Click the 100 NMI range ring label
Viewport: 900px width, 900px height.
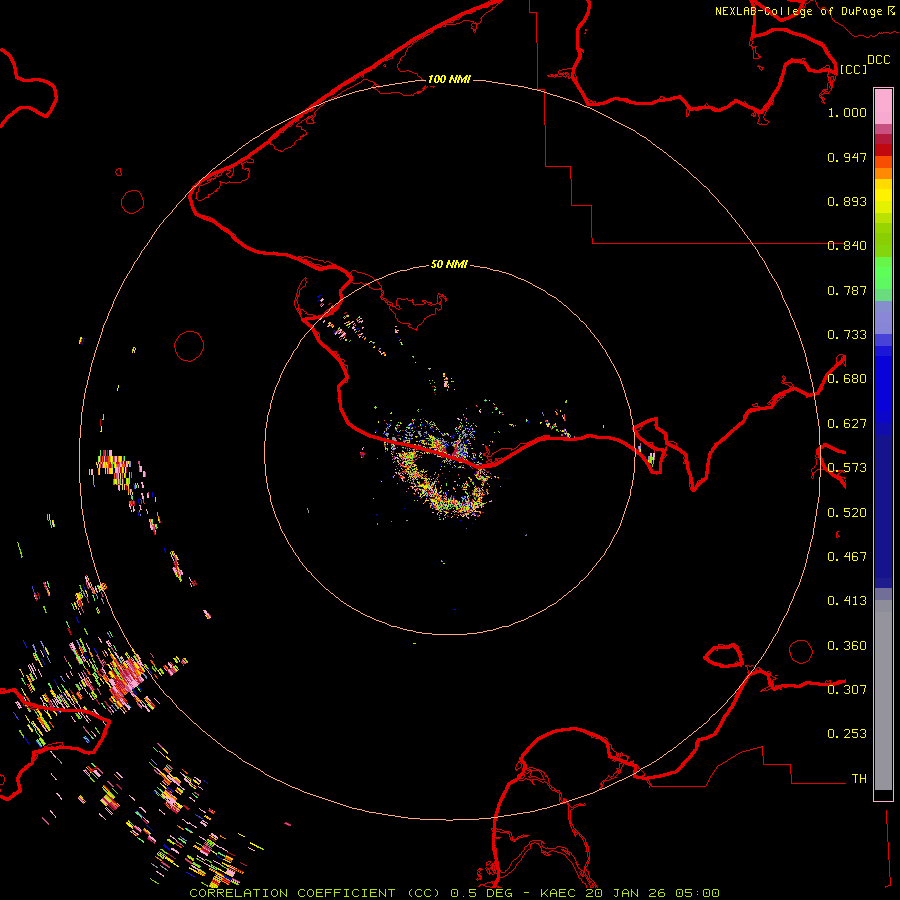(x=449, y=79)
